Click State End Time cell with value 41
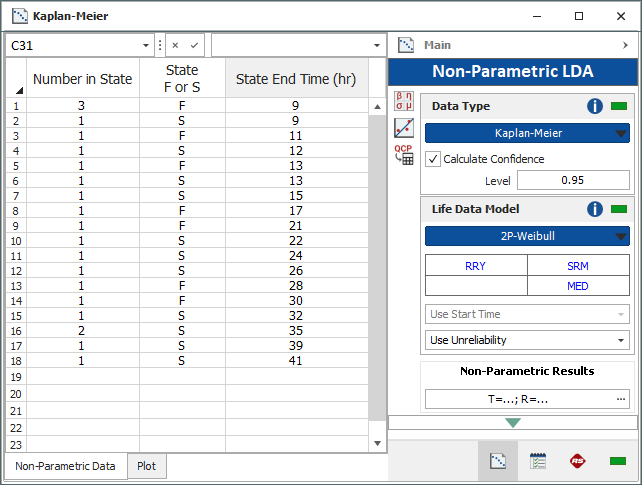Image resolution: width=642 pixels, height=485 pixels. pos(296,361)
